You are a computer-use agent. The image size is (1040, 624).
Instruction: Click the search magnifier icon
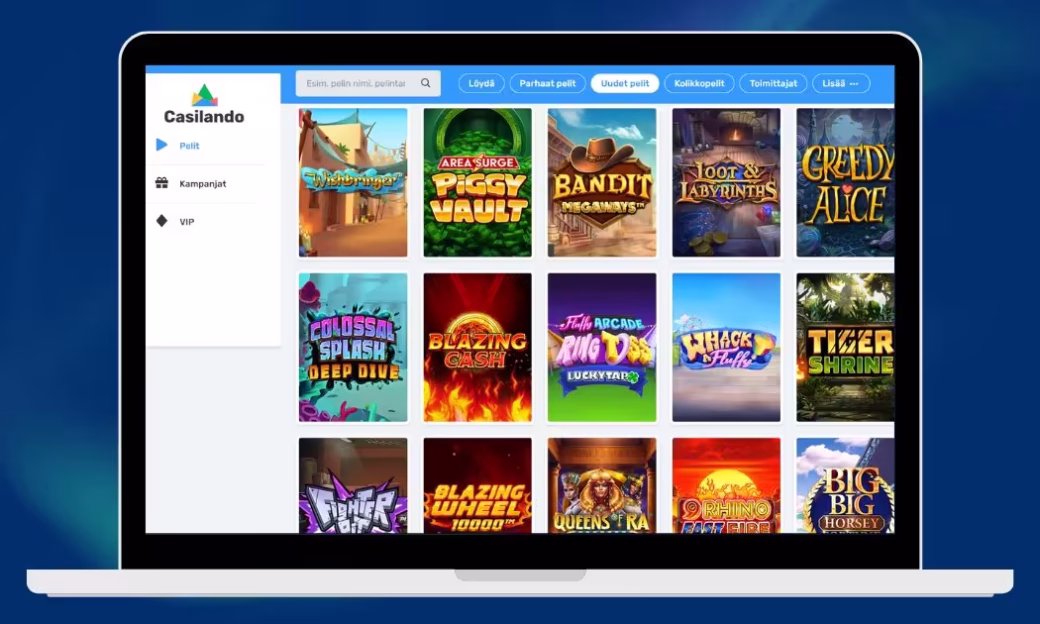pyautogui.click(x=426, y=83)
